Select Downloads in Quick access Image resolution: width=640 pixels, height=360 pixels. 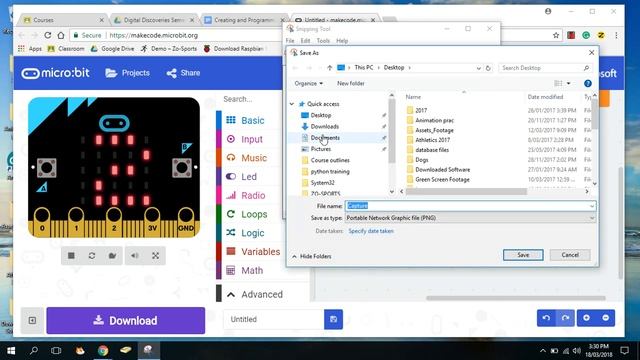click(x=324, y=127)
